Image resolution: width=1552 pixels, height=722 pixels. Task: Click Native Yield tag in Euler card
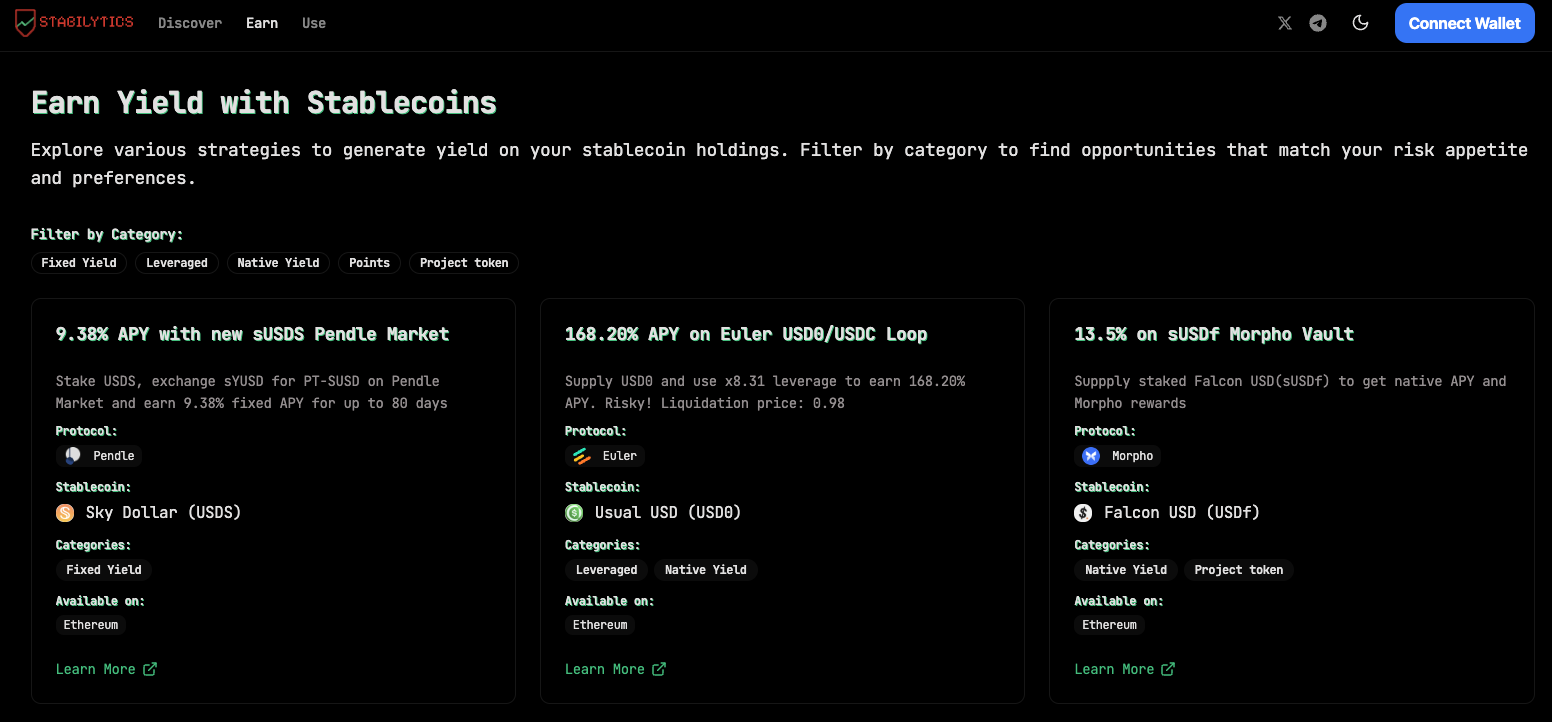pyautogui.click(x=706, y=570)
